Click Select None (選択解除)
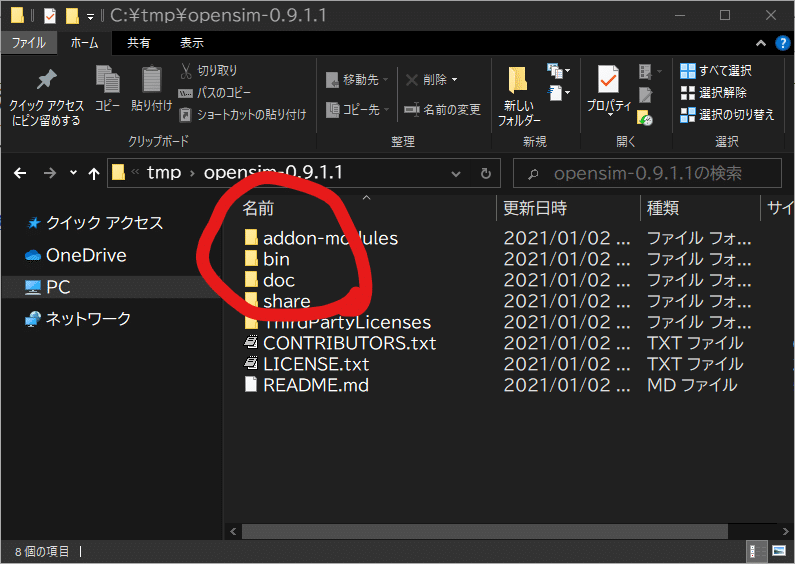Viewport: 795px width, 564px height. point(713,93)
